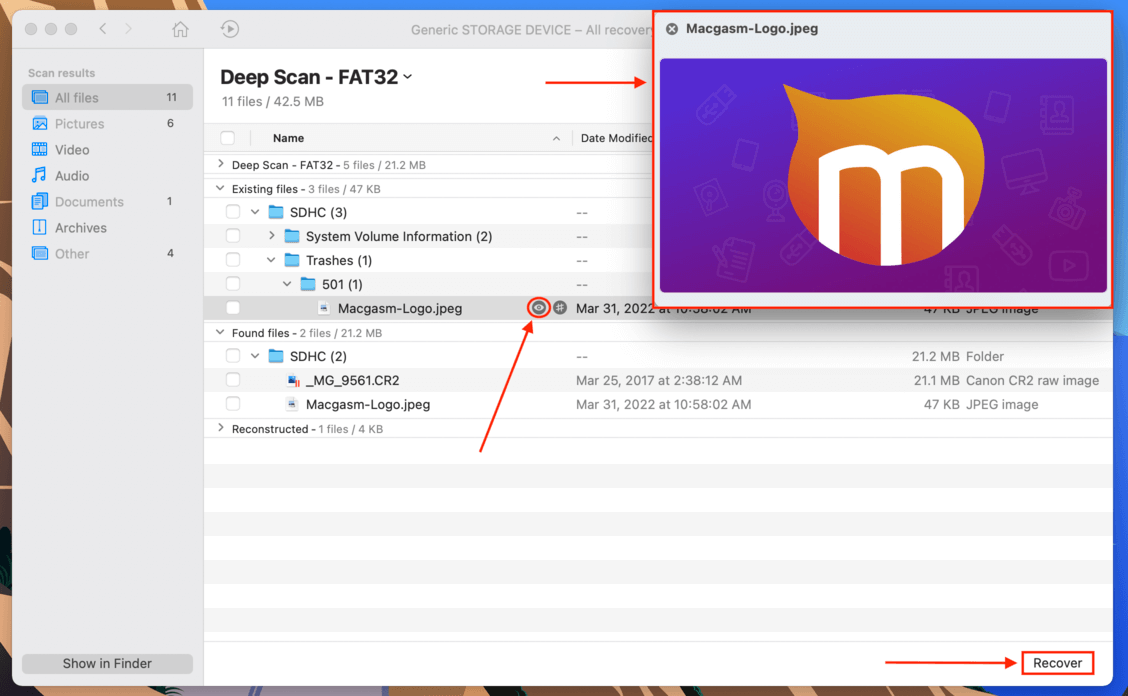
Task: Collapse the 501 (1) folder
Action: (287, 284)
